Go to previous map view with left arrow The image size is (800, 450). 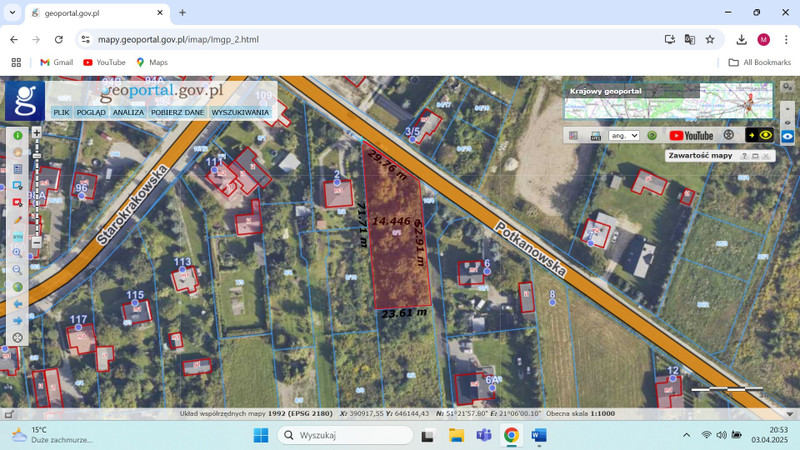point(17,304)
